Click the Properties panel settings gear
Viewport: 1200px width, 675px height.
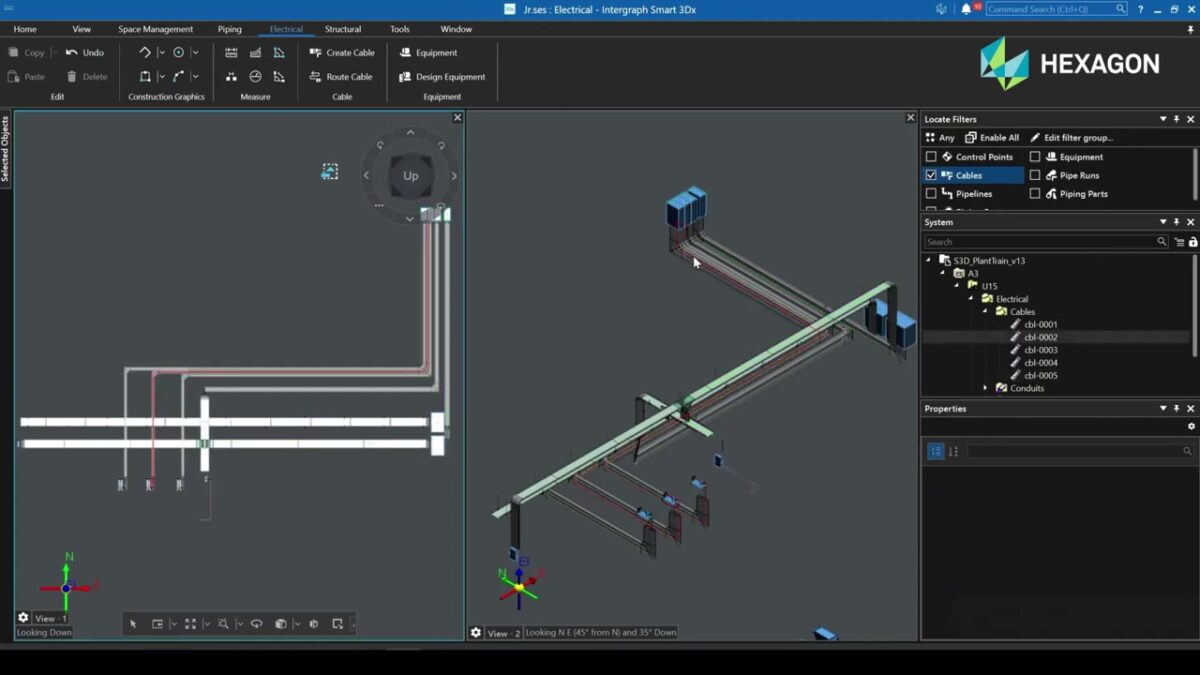click(x=1191, y=427)
